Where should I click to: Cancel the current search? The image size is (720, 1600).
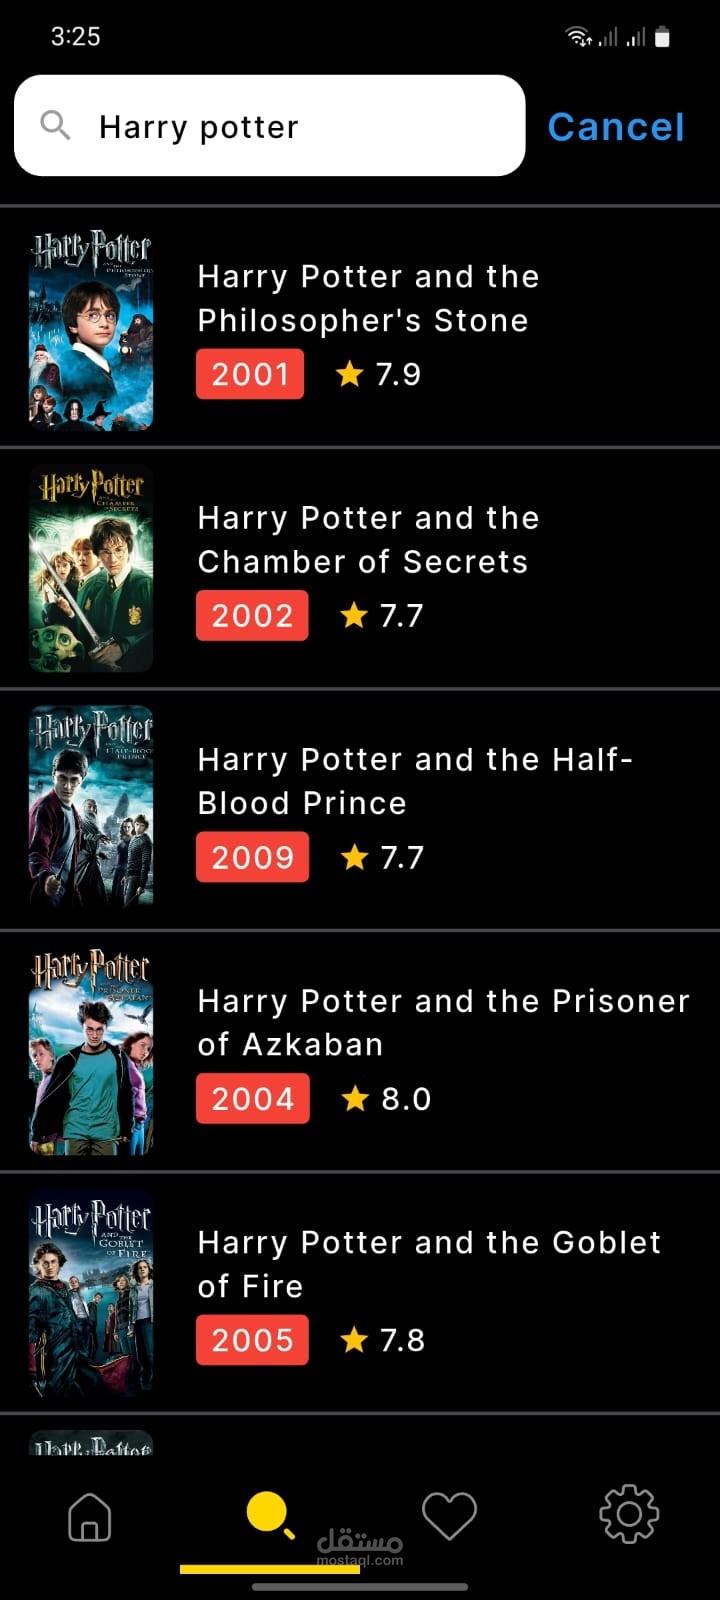click(x=616, y=127)
